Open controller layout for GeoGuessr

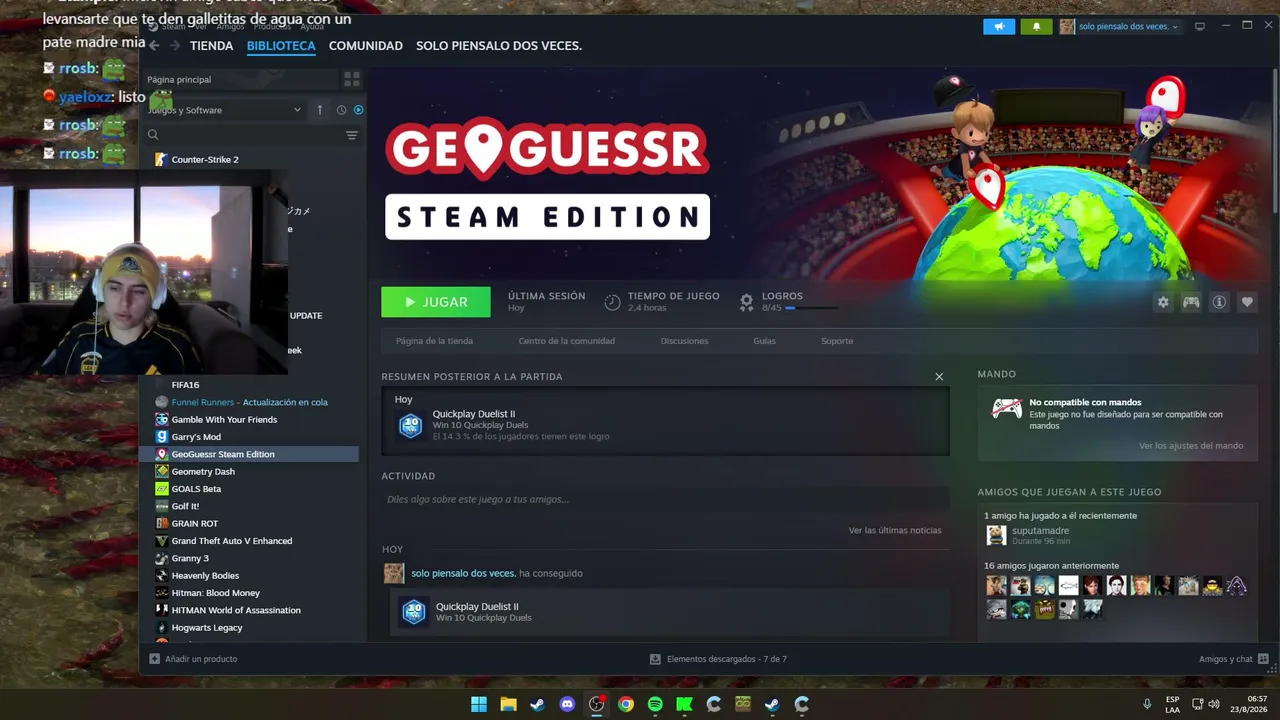click(x=1191, y=302)
